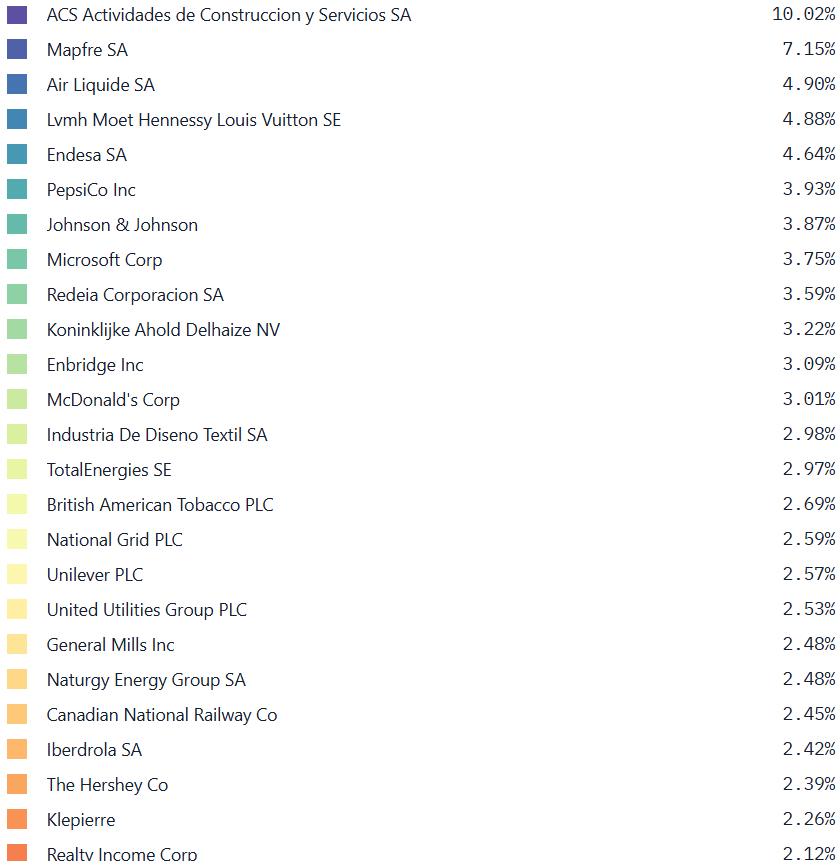Click the Johnson & Johnson color swatch
This screenshot has width=837, height=861.
click(17, 225)
